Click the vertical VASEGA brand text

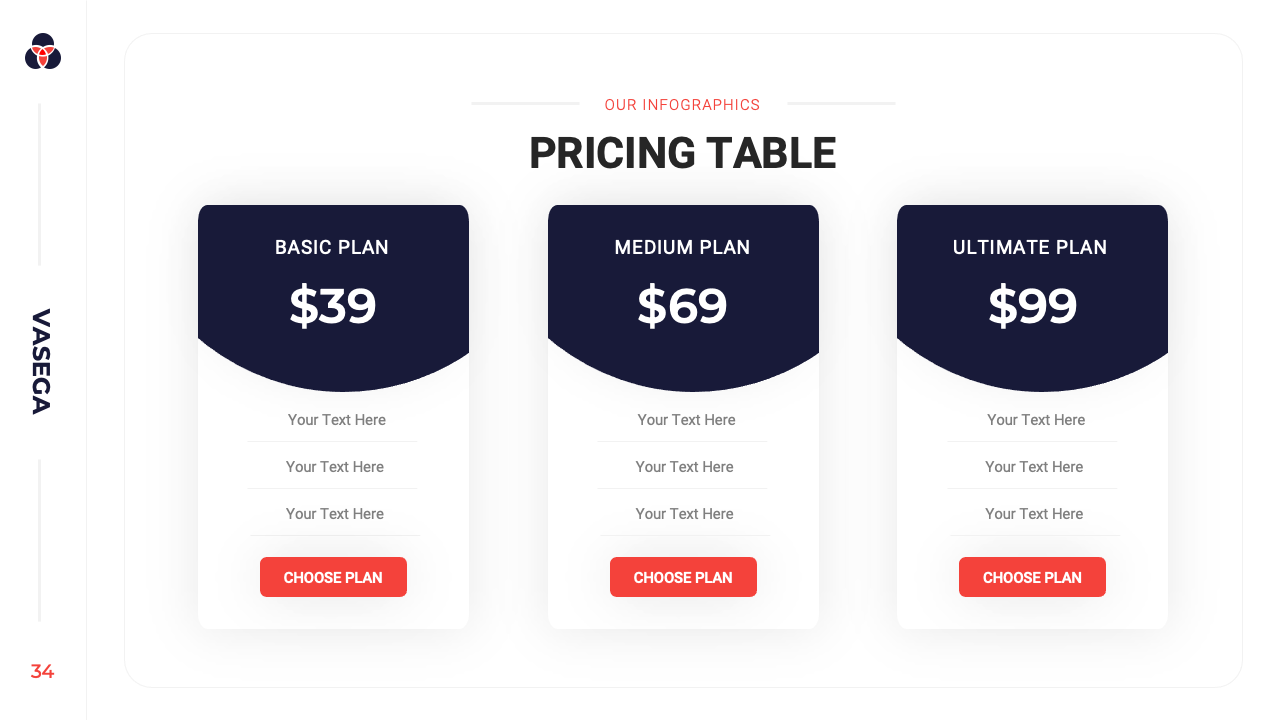[41, 361]
